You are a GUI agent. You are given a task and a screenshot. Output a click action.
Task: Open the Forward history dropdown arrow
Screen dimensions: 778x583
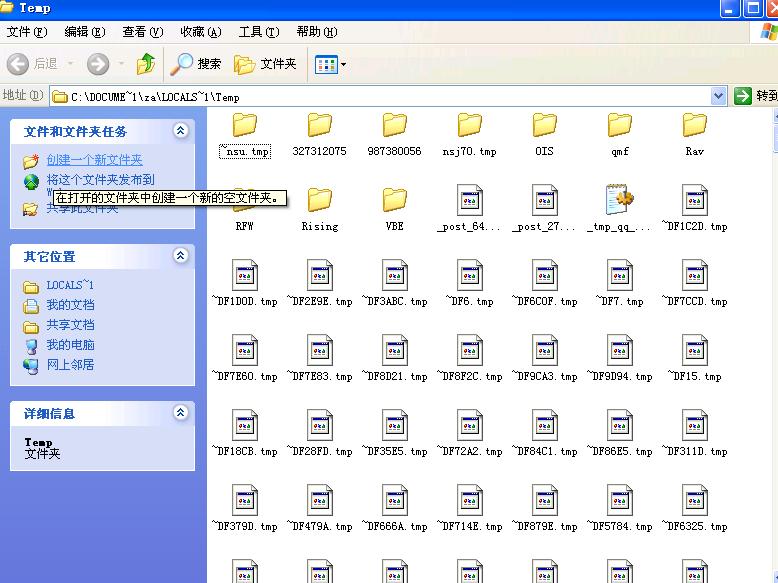pos(121,64)
